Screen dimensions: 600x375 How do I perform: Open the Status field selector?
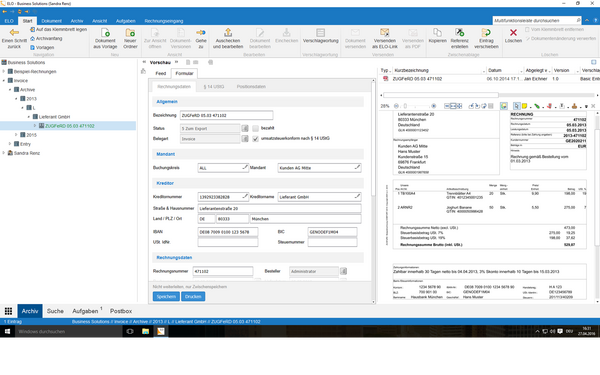[x=245, y=129]
